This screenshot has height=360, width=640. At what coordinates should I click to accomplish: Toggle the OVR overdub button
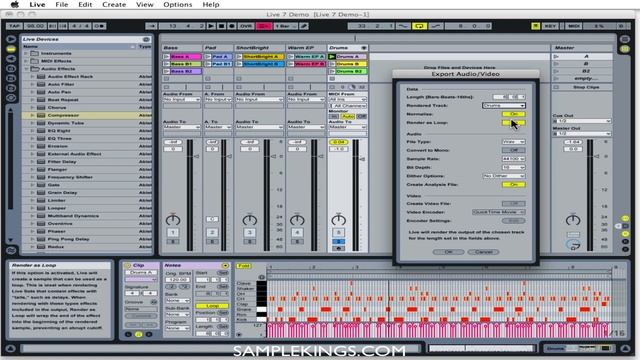click(x=246, y=26)
